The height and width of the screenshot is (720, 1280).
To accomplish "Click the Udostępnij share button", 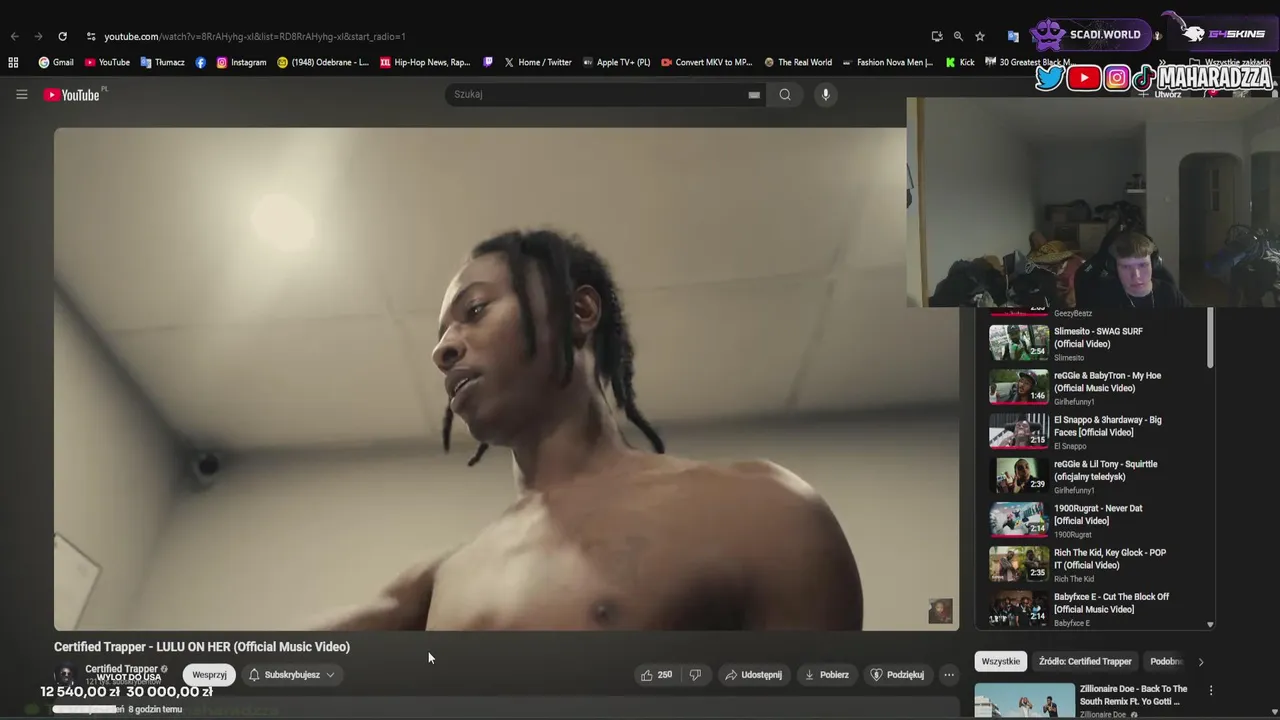I will click(753, 675).
